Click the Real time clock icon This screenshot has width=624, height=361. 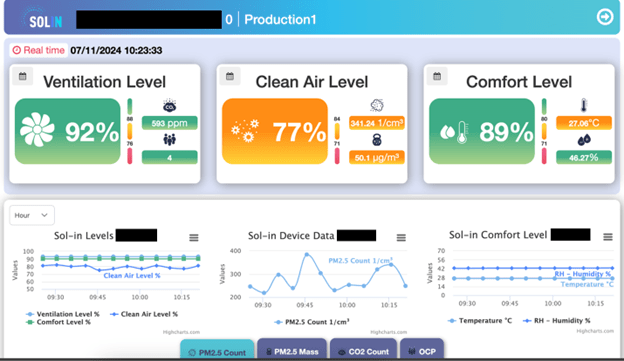pyautogui.click(x=17, y=50)
